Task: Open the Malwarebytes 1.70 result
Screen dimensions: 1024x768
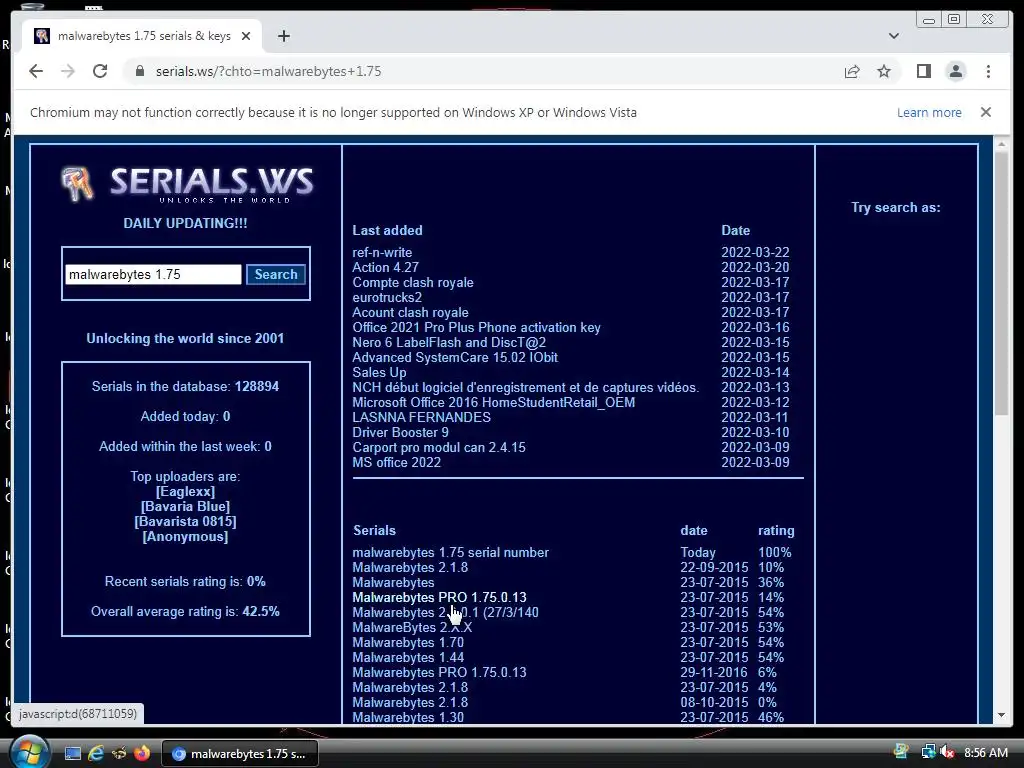Action: (408, 643)
